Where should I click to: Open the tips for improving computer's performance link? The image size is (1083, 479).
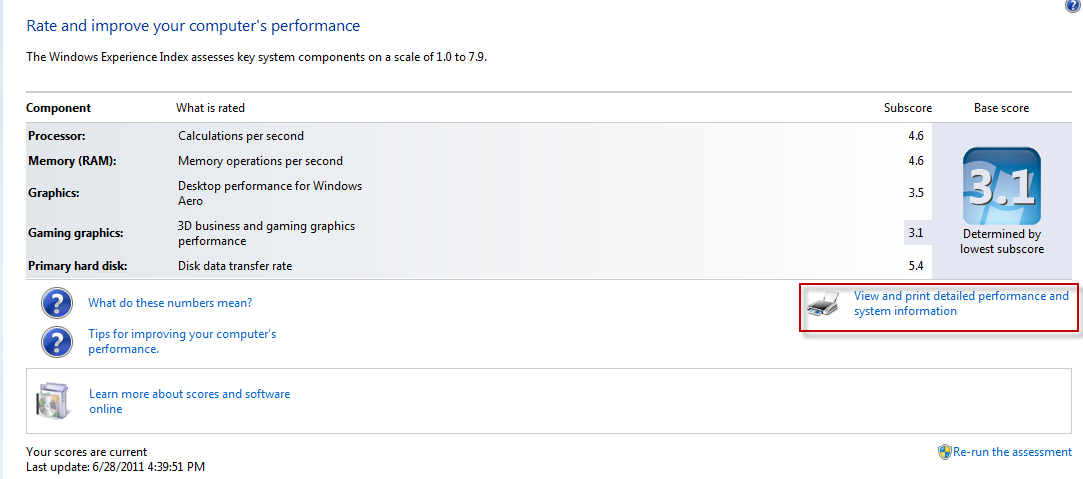click(182, 342)
